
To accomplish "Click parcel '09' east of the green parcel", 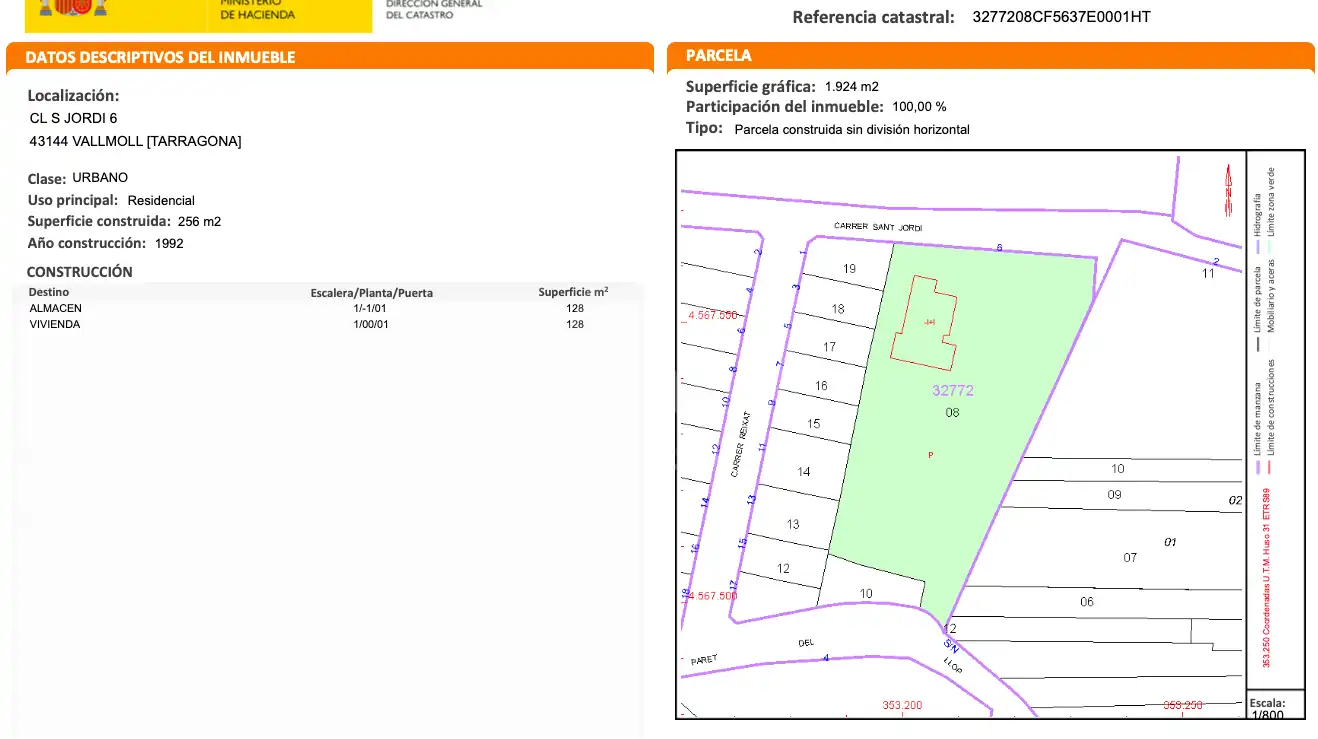I will pyautogui.click(x=1114, y=494).
